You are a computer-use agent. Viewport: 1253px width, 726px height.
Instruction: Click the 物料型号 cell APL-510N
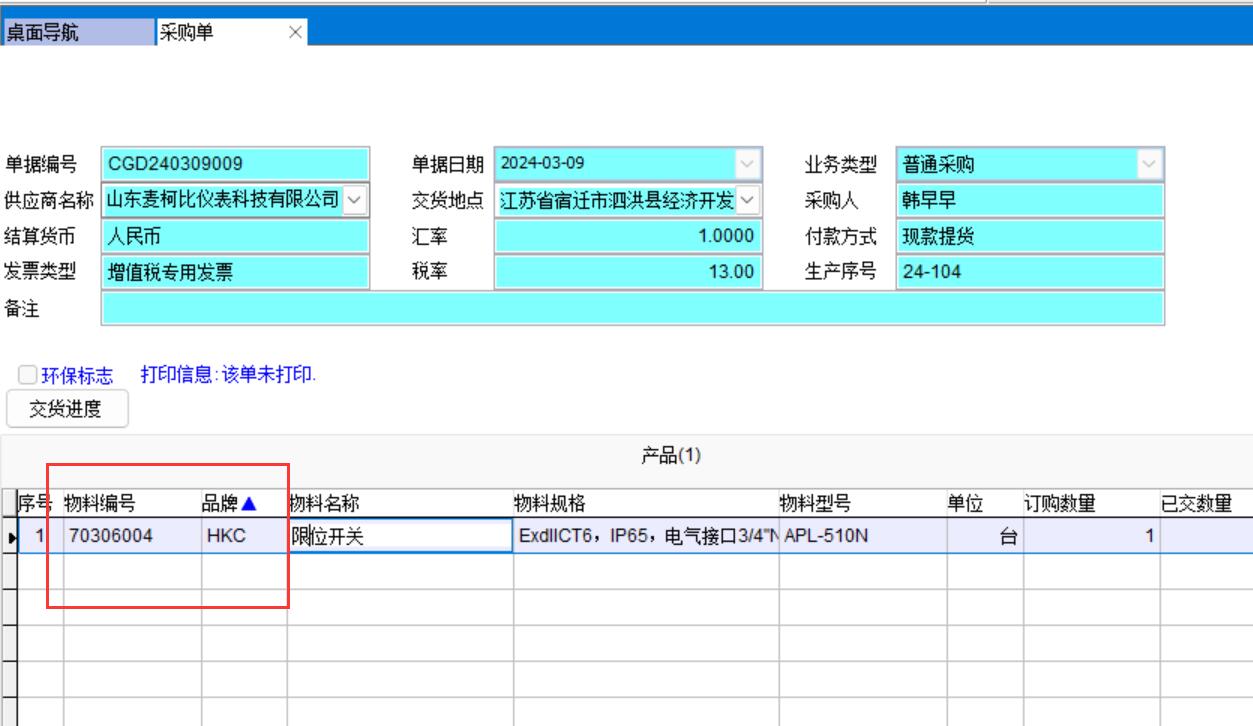[862, 537]
